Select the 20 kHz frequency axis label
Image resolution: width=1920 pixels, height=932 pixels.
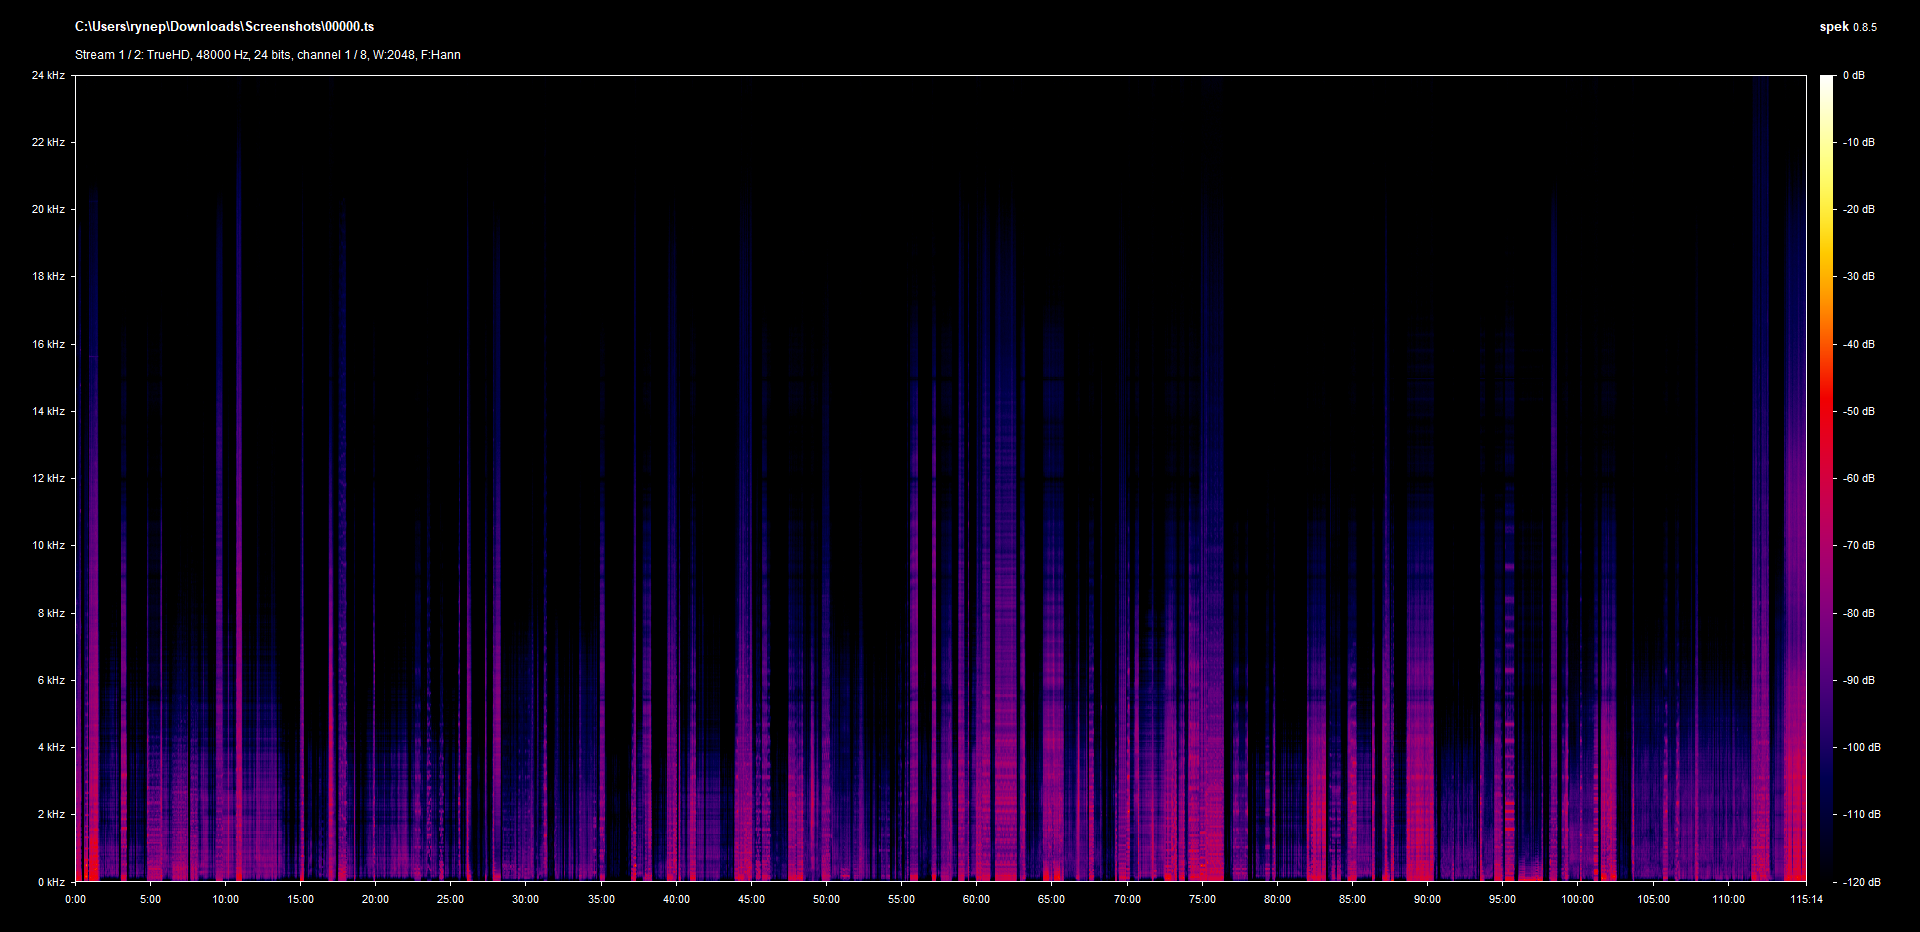pyautogui.click(x=48, y=209)
